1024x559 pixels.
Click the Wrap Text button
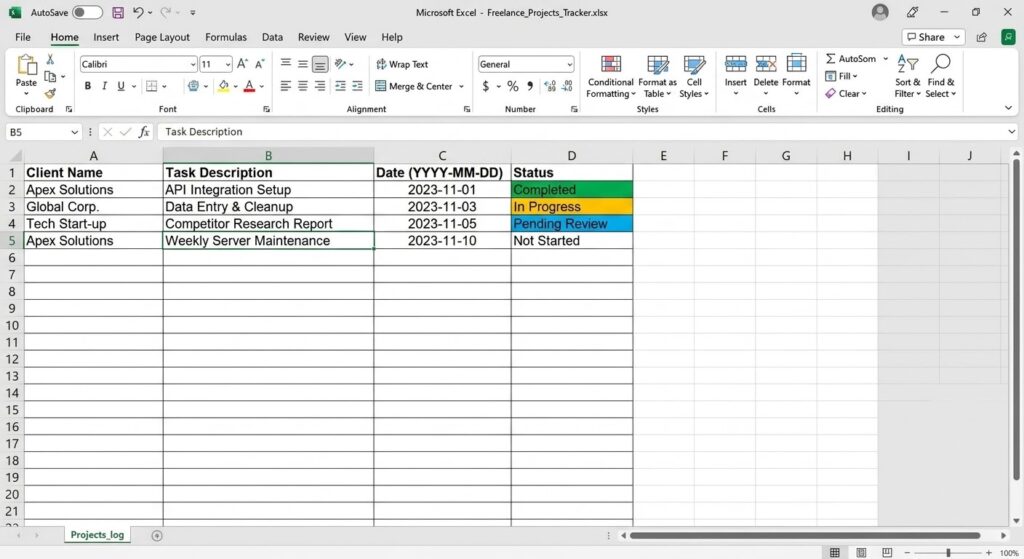pos(402,64)
